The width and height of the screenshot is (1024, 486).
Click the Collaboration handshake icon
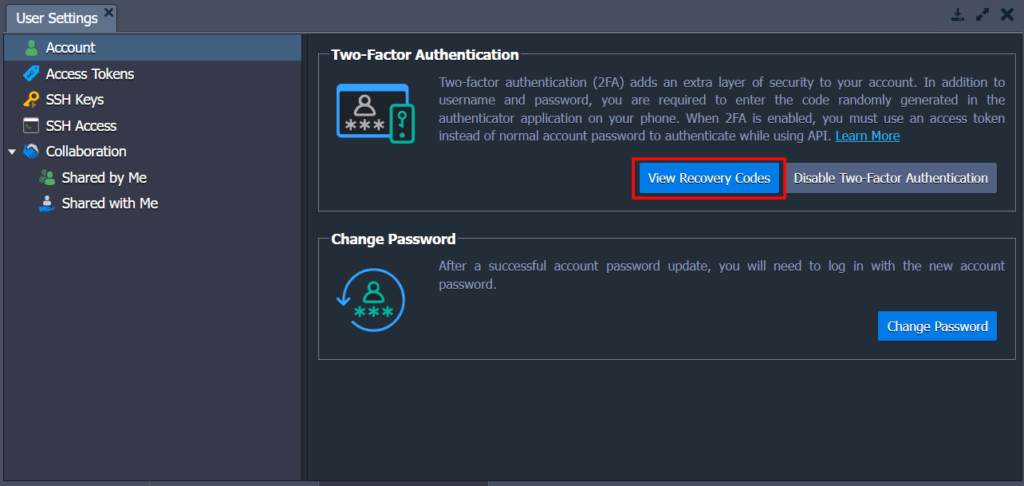point(31,152)
